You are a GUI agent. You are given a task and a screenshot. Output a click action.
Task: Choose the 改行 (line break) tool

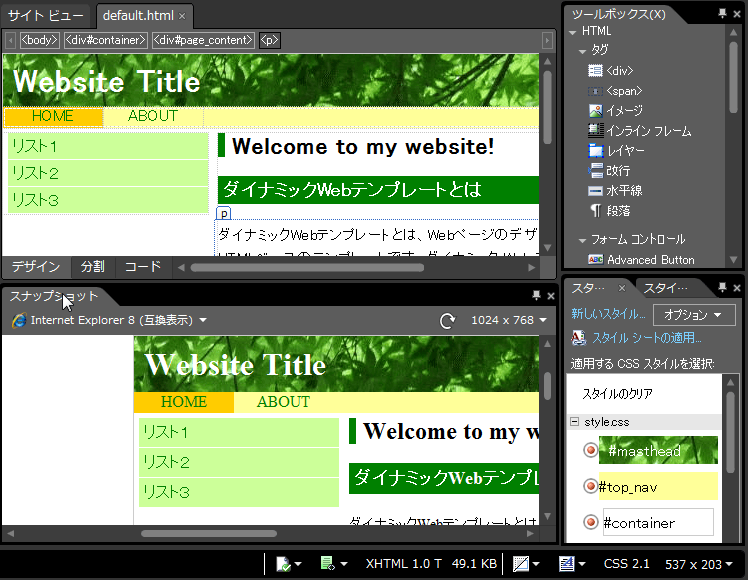tap(609, 171)
